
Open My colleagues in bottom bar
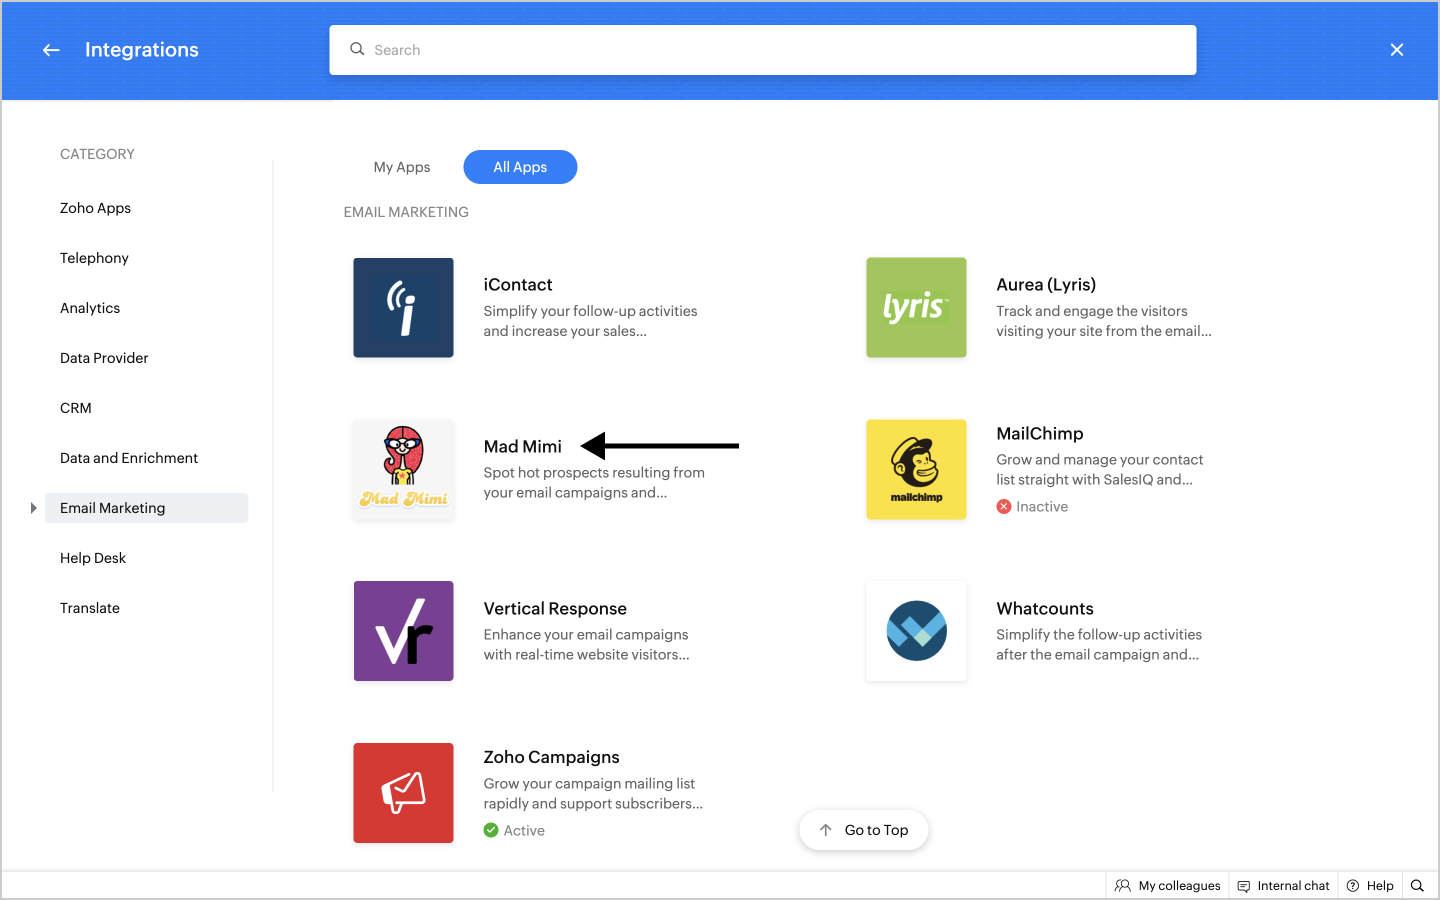pyautogui.click(x=1168, y=886)
